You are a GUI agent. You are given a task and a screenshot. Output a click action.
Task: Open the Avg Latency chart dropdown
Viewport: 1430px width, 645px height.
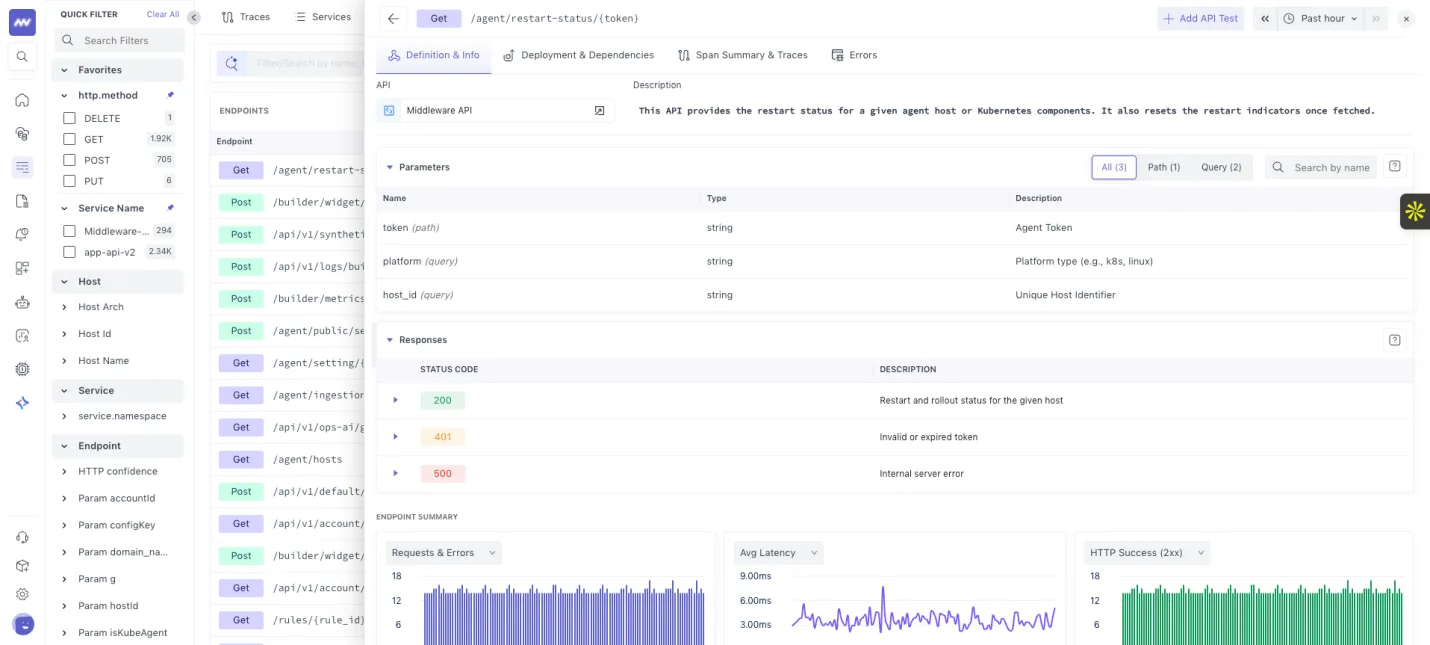point(779,553)
